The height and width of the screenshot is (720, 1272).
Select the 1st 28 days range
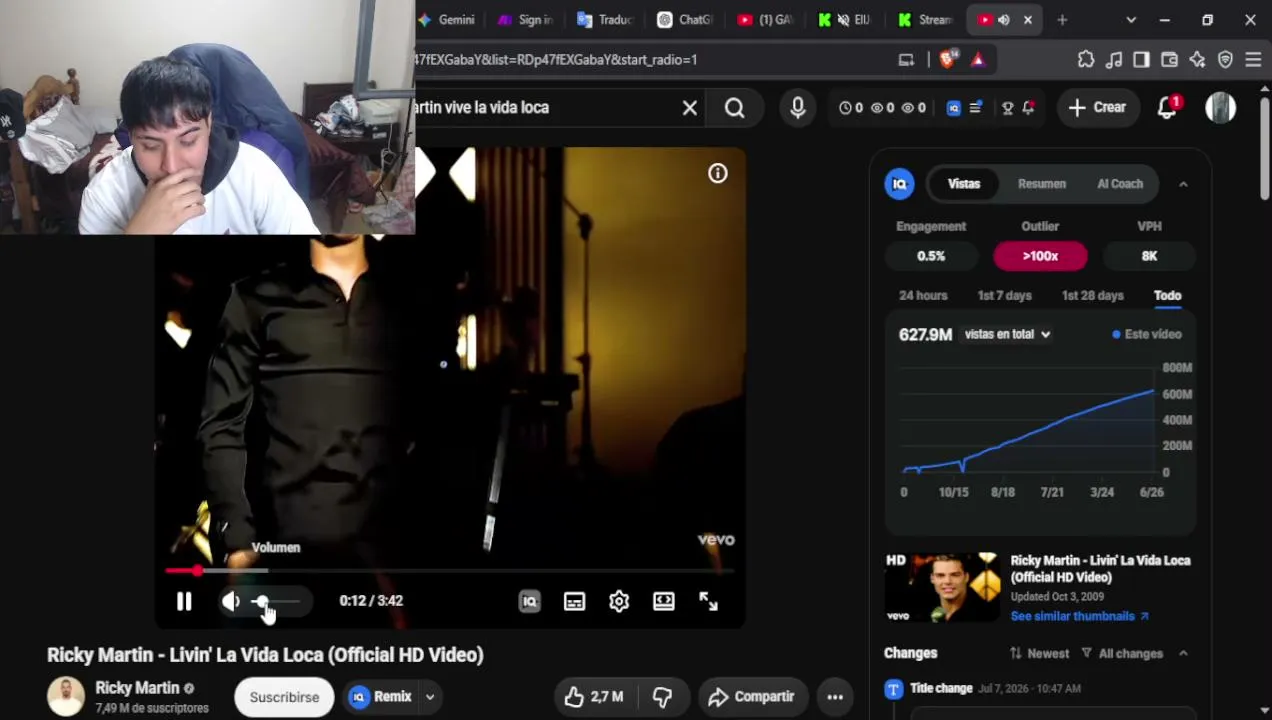click(1093, 296)
